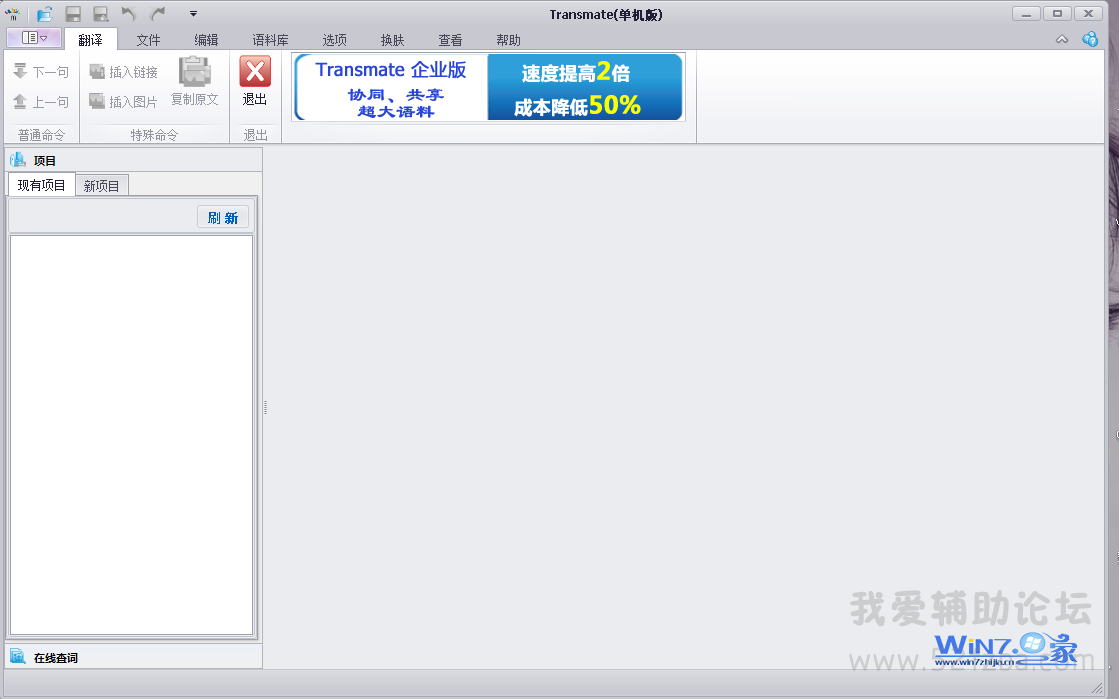Open the 换肤 ribbon tab
This screenshot has height=699, width=1119.
(x=393, y=40)
